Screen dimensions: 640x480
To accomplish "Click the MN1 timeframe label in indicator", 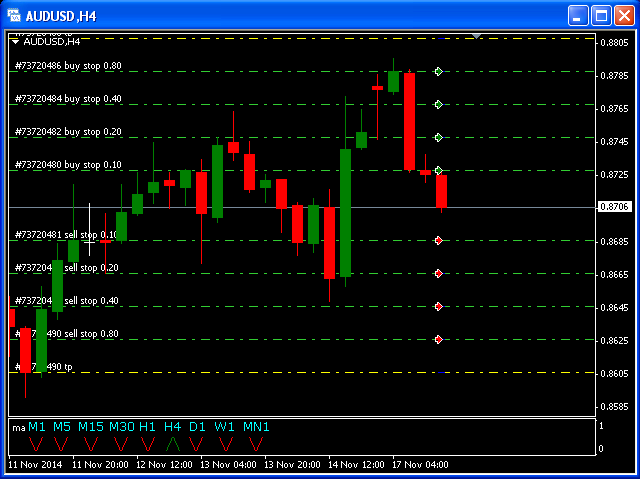I will [x=256, y=427].
